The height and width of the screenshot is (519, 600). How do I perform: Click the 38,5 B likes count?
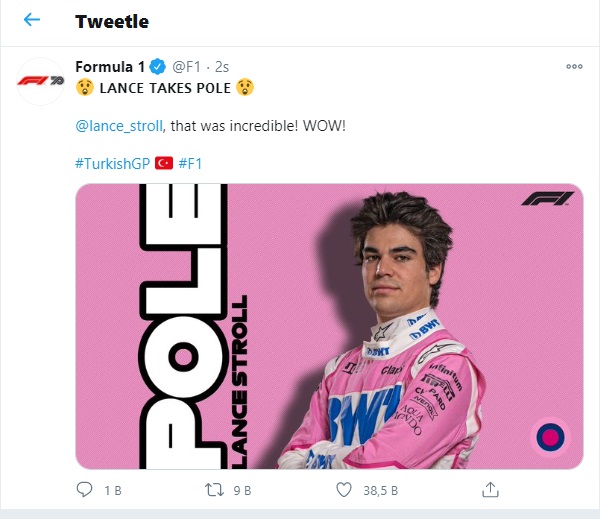381,490
